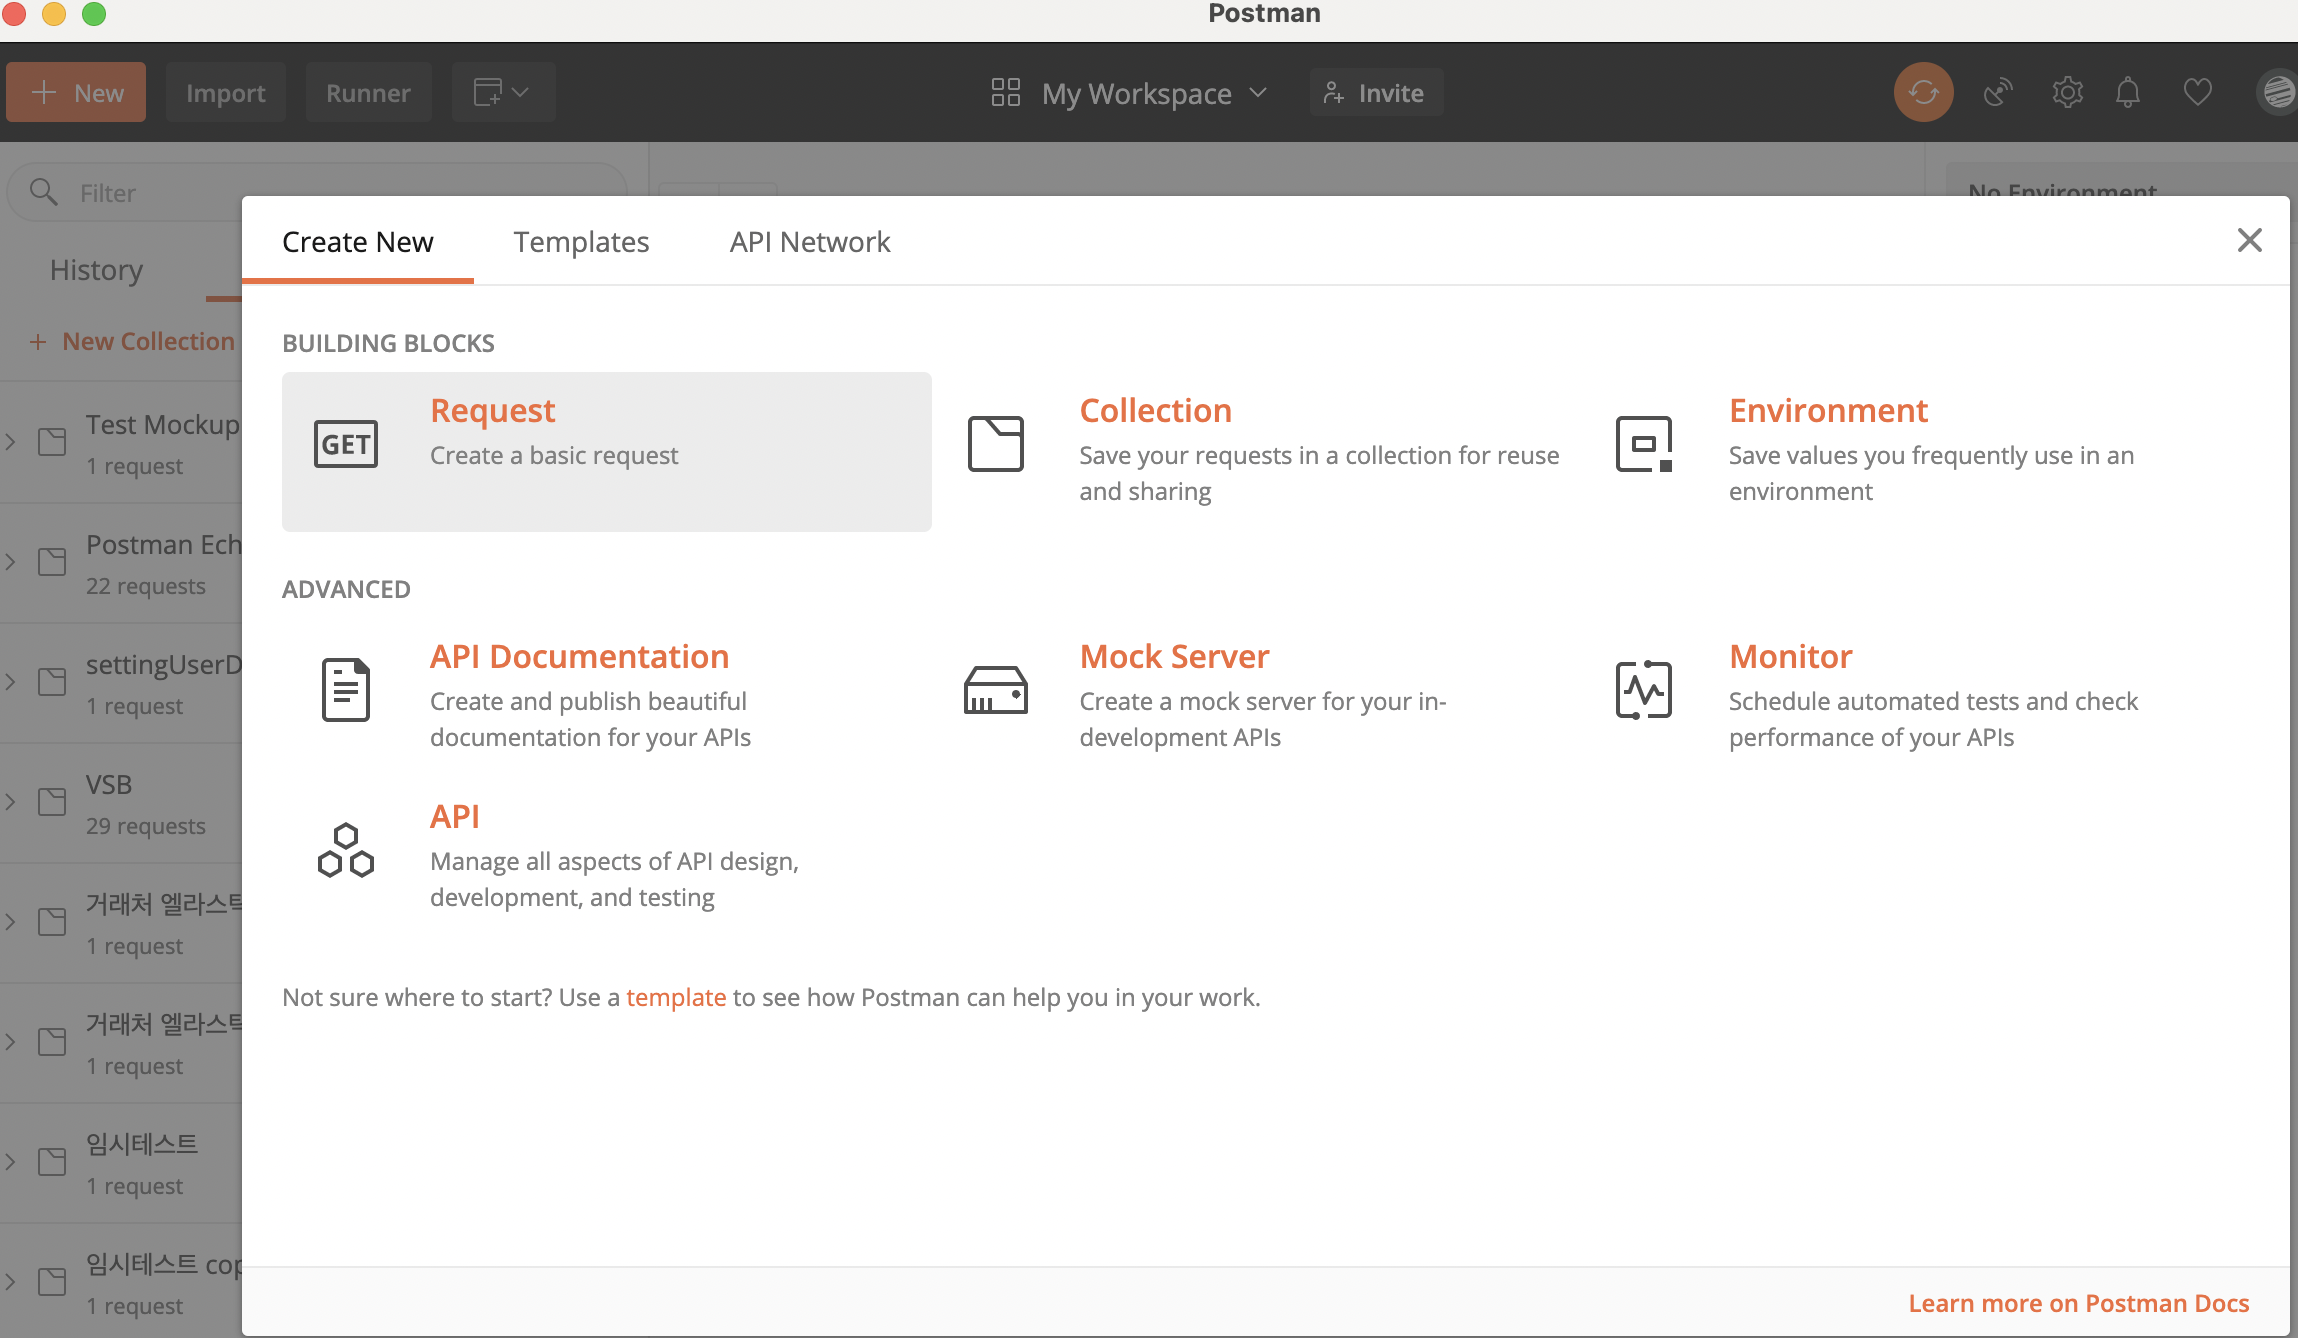Viewport: 2298px width, 1338px height.
Task: Click the Environment icon in dialog
Action: [1644, 444]
